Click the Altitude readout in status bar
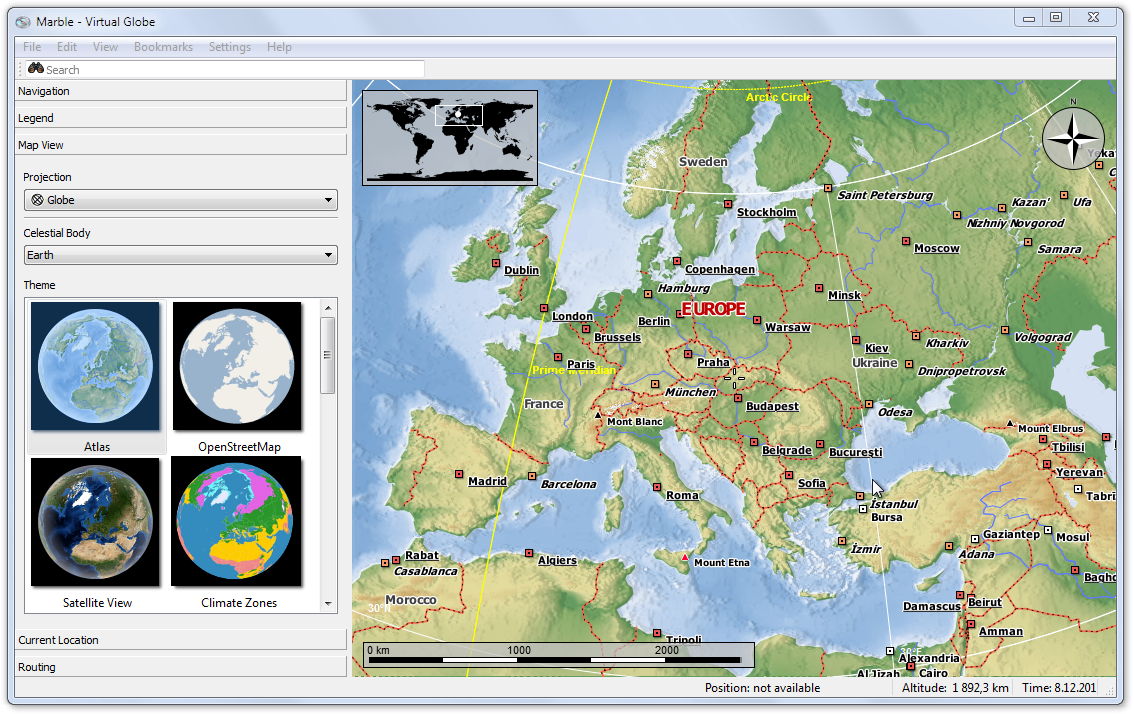The image size is (1134, 714). (955, 688)
